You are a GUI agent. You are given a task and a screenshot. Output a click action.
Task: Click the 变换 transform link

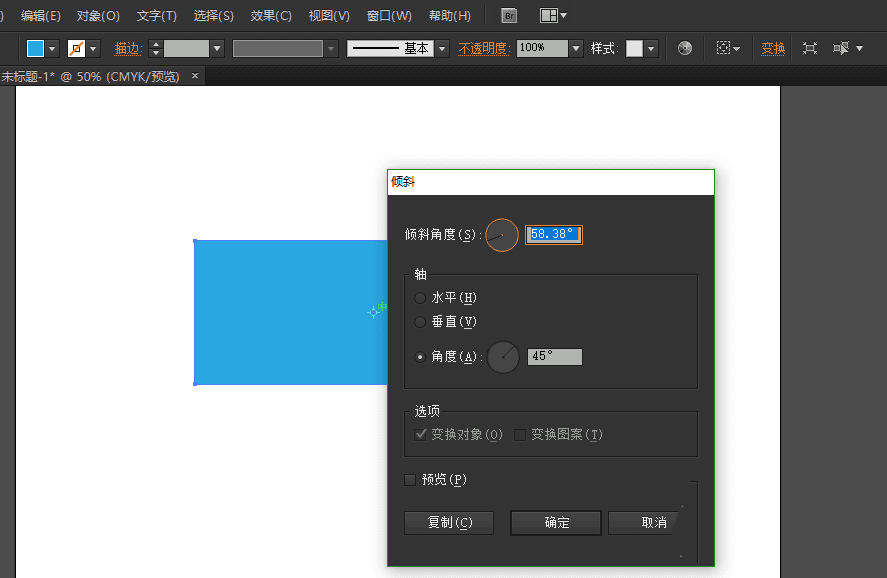point(773,49)
